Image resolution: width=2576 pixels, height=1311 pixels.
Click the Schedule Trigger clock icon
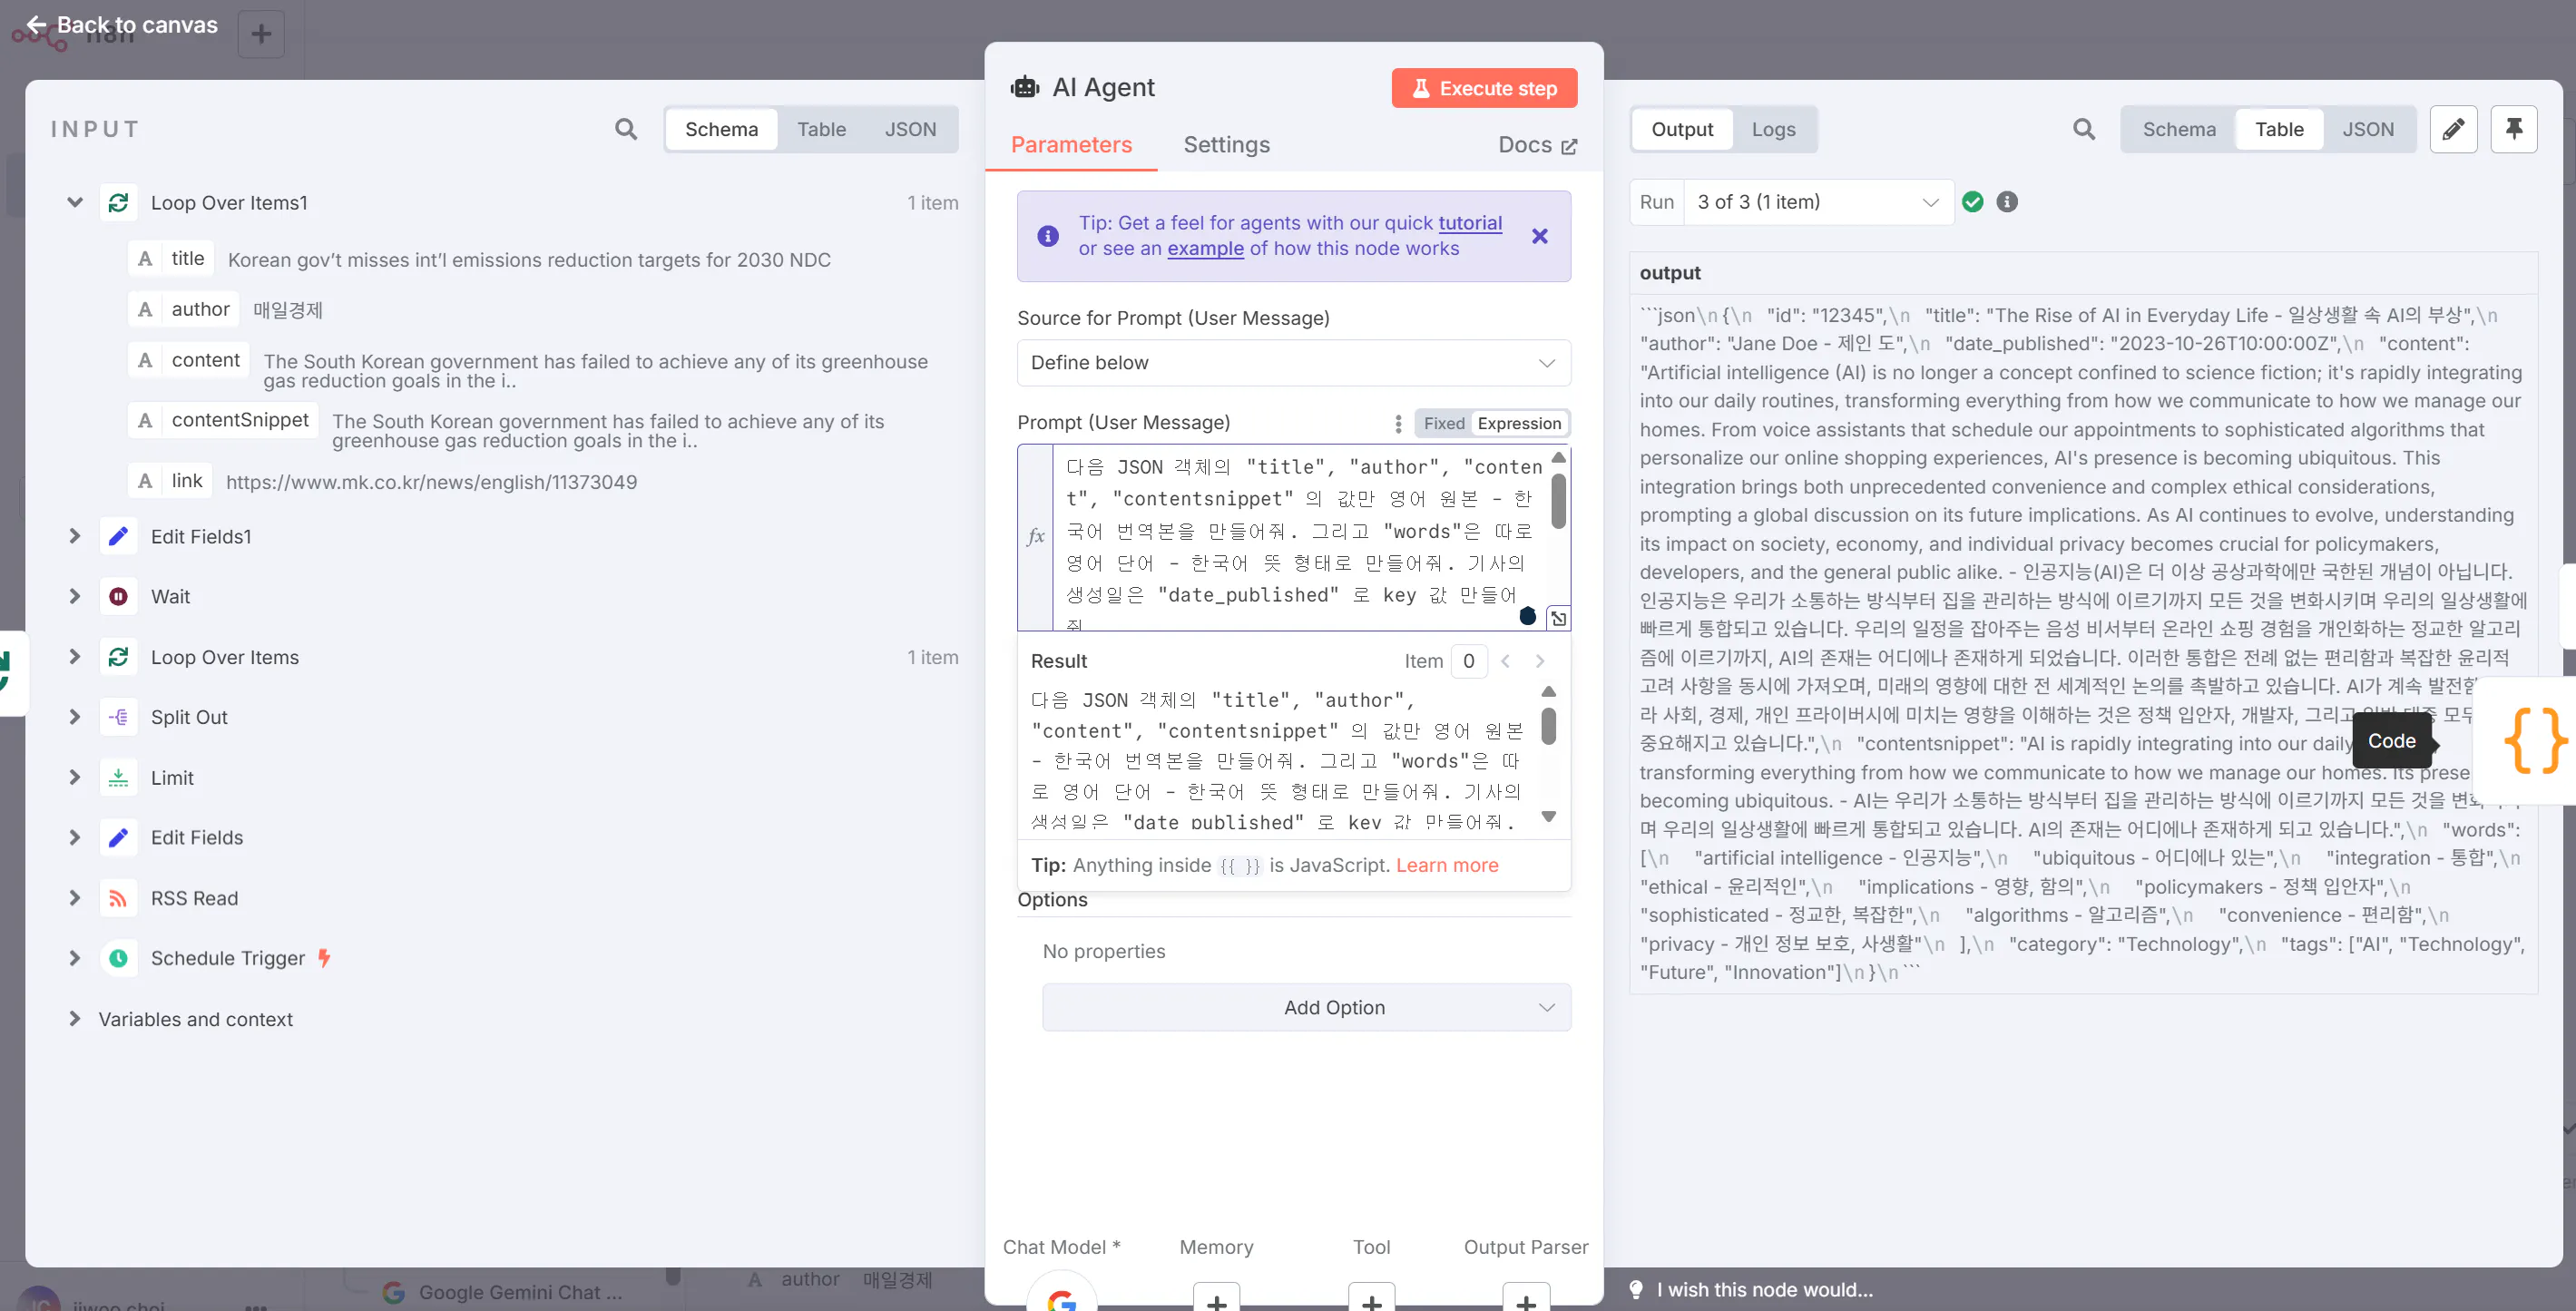pyautogui.click(x=118, y=958)
